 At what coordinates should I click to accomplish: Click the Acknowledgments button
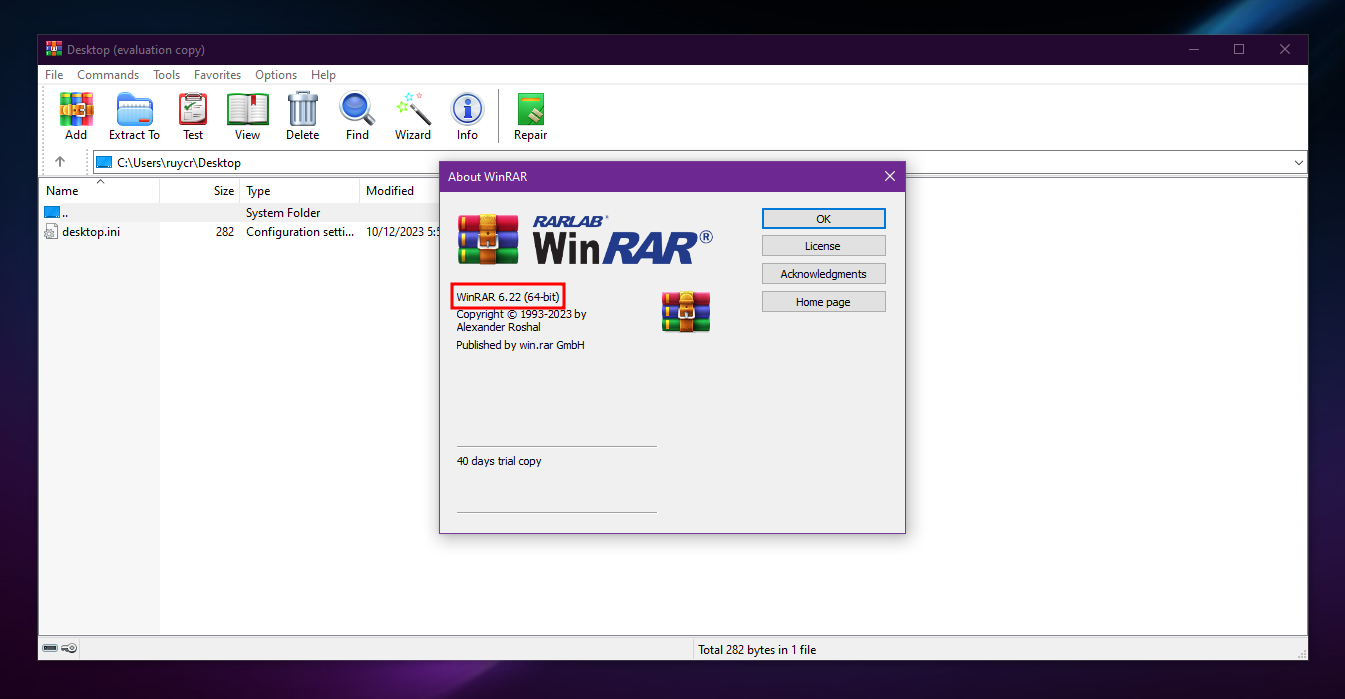point(823,274)
